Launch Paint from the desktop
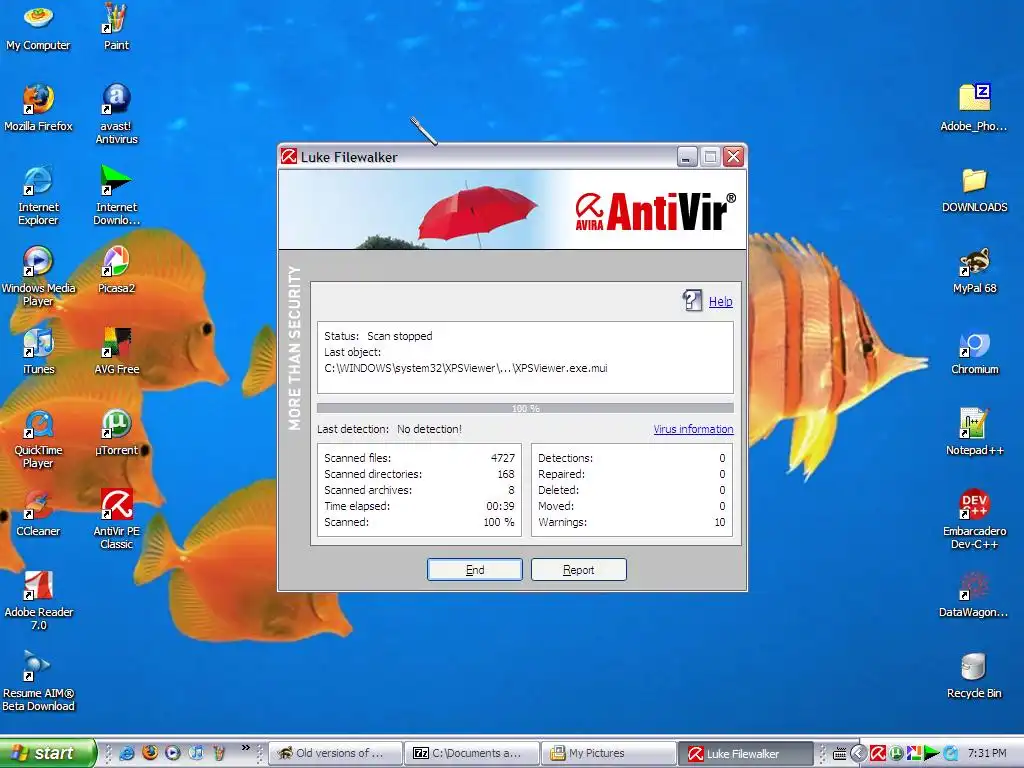The width and height of the screenshot is (1024, 768). click(116, 26)
